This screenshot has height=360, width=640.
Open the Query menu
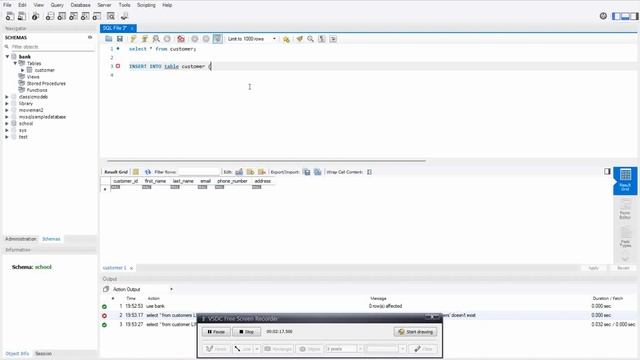pyautogui.click(x=57, y=5)
